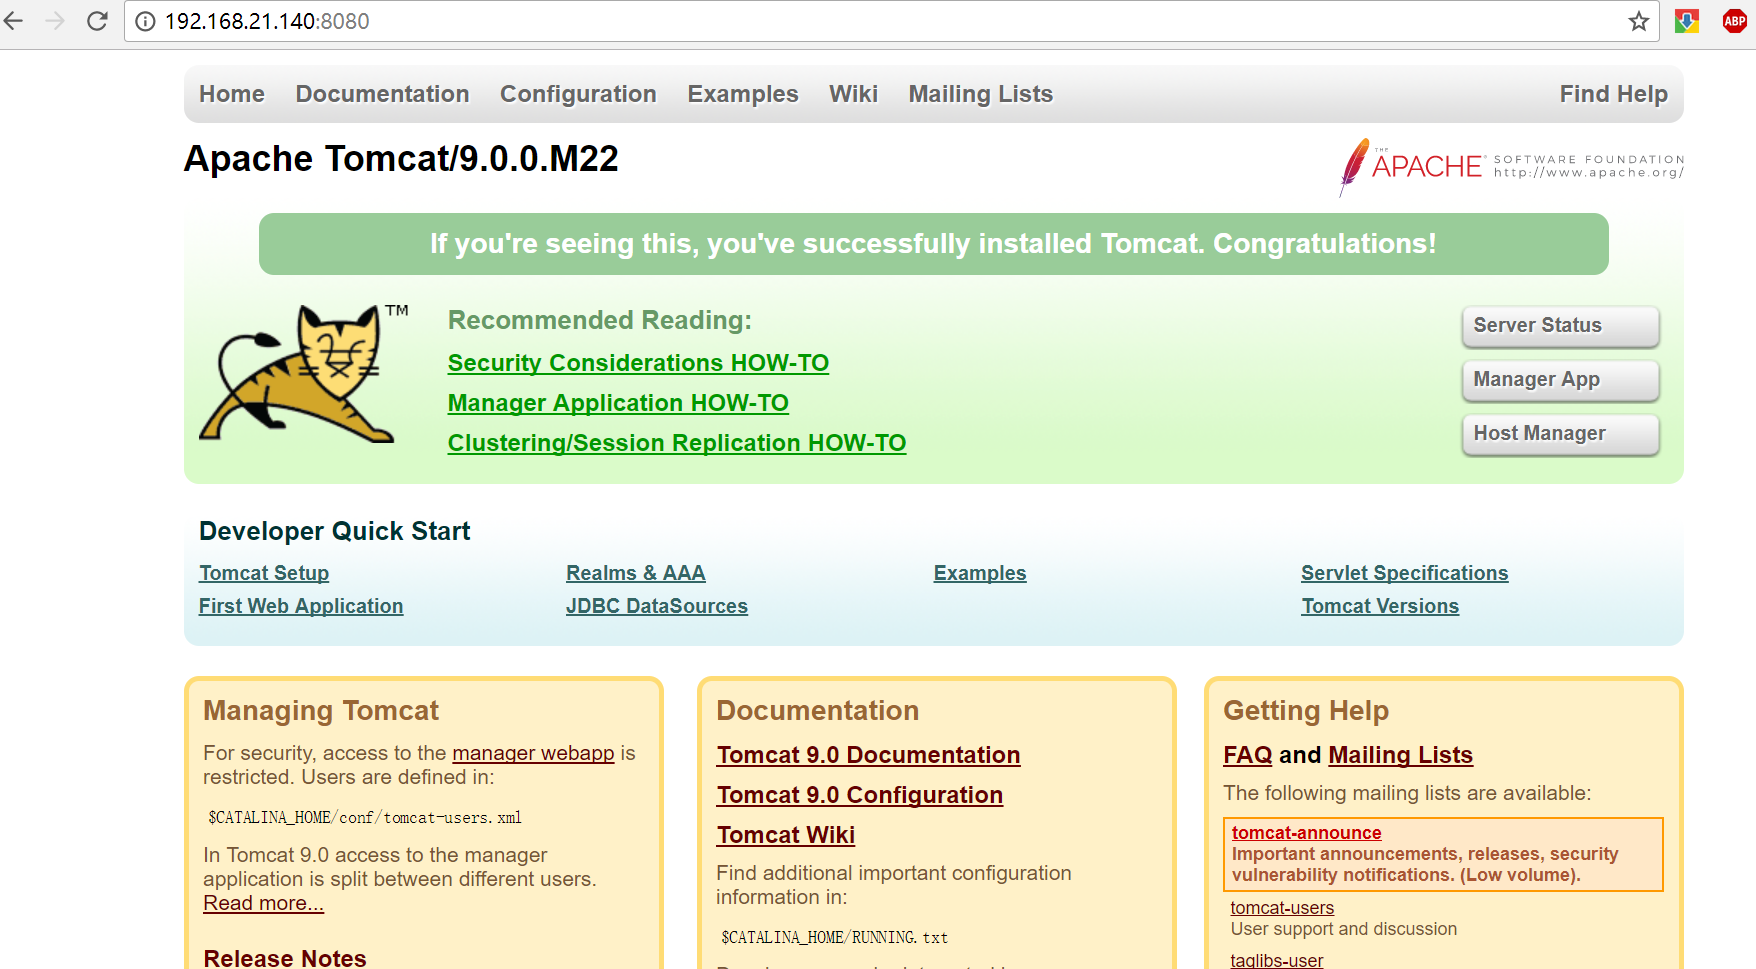Open the Servlet Specifications link
Screen dimensions: 1756x969
pyautogui.click(x=1405, y=573)
